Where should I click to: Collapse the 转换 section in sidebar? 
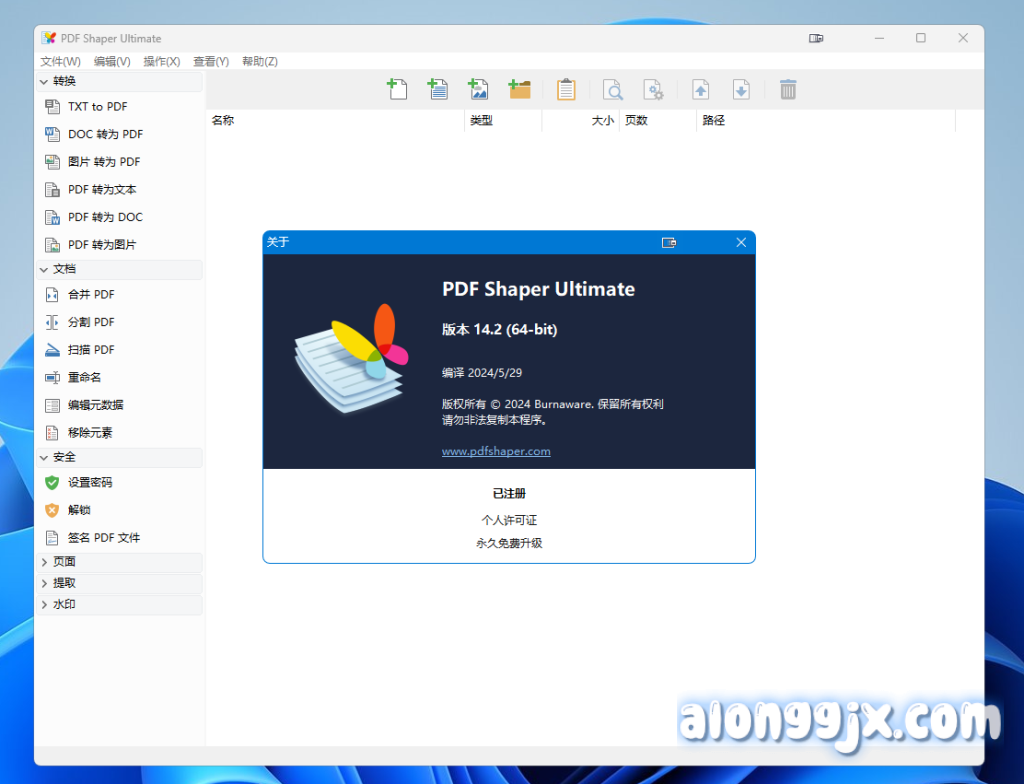[x=44, y=81]
